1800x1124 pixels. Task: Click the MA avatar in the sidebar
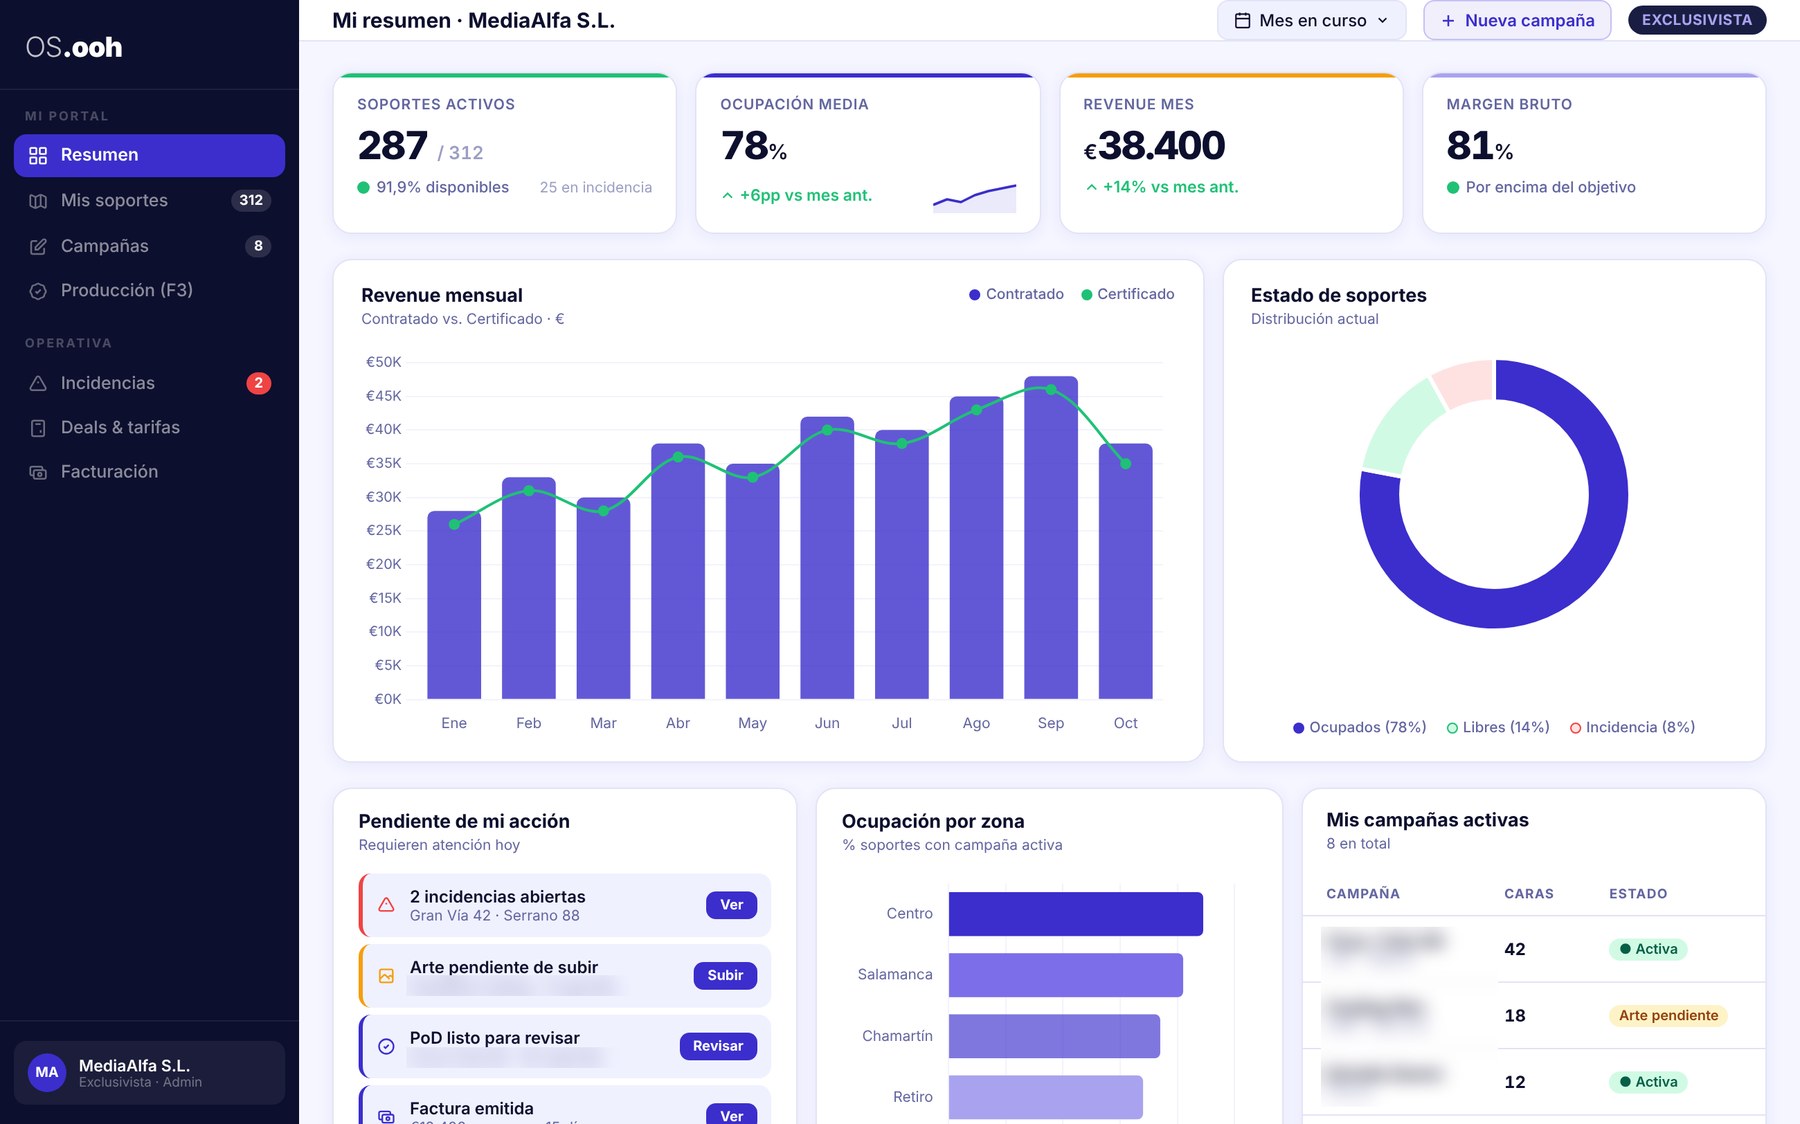47,1072
